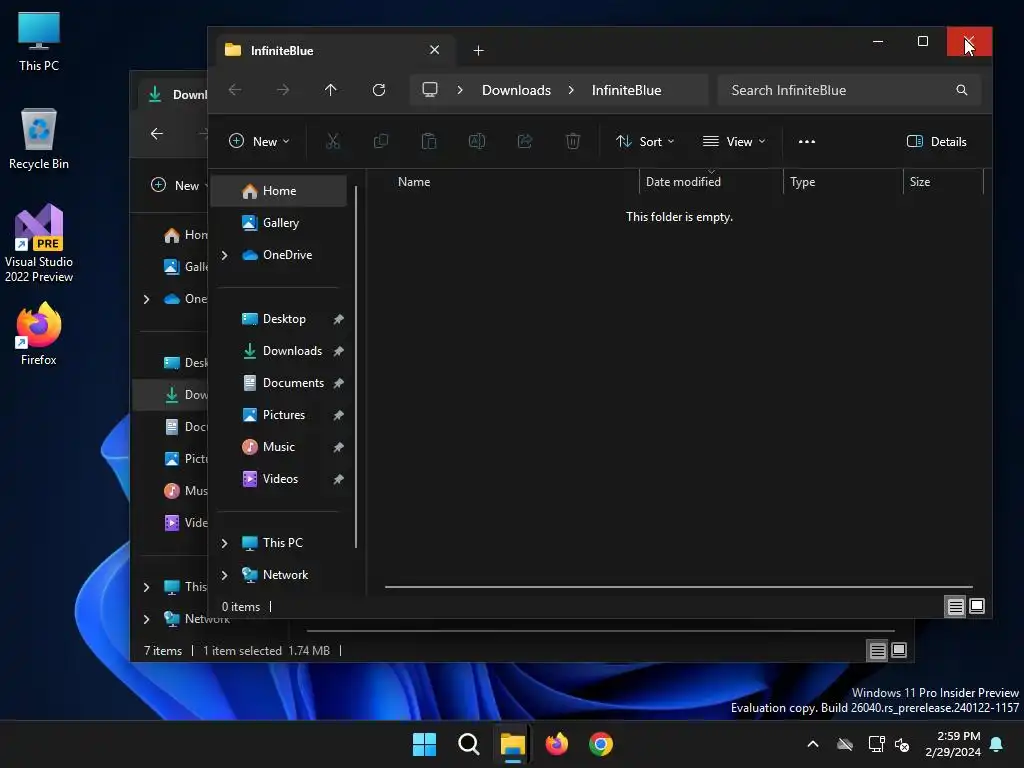Select details view icon in Downloads window
This screenshot has width=1024, height=768.
(x=878, y=650)
